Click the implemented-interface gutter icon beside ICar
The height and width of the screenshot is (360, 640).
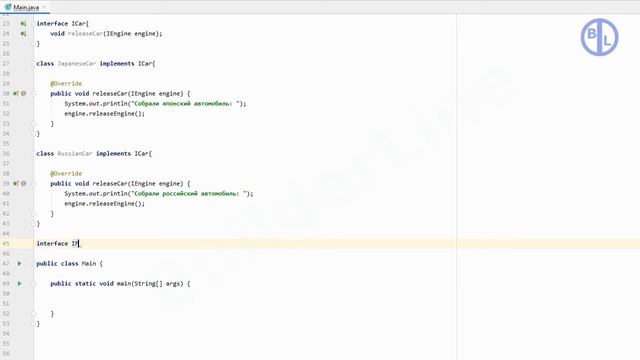23,24
